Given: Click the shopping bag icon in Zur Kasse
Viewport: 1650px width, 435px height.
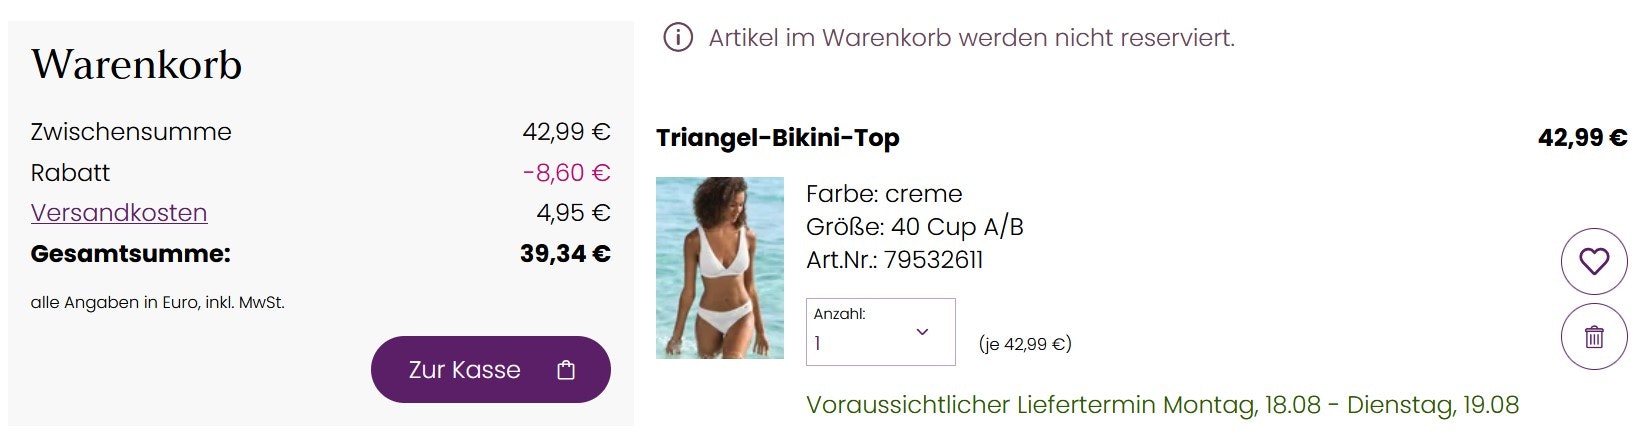Looking at the screenshot, I should tap(566, 370).
